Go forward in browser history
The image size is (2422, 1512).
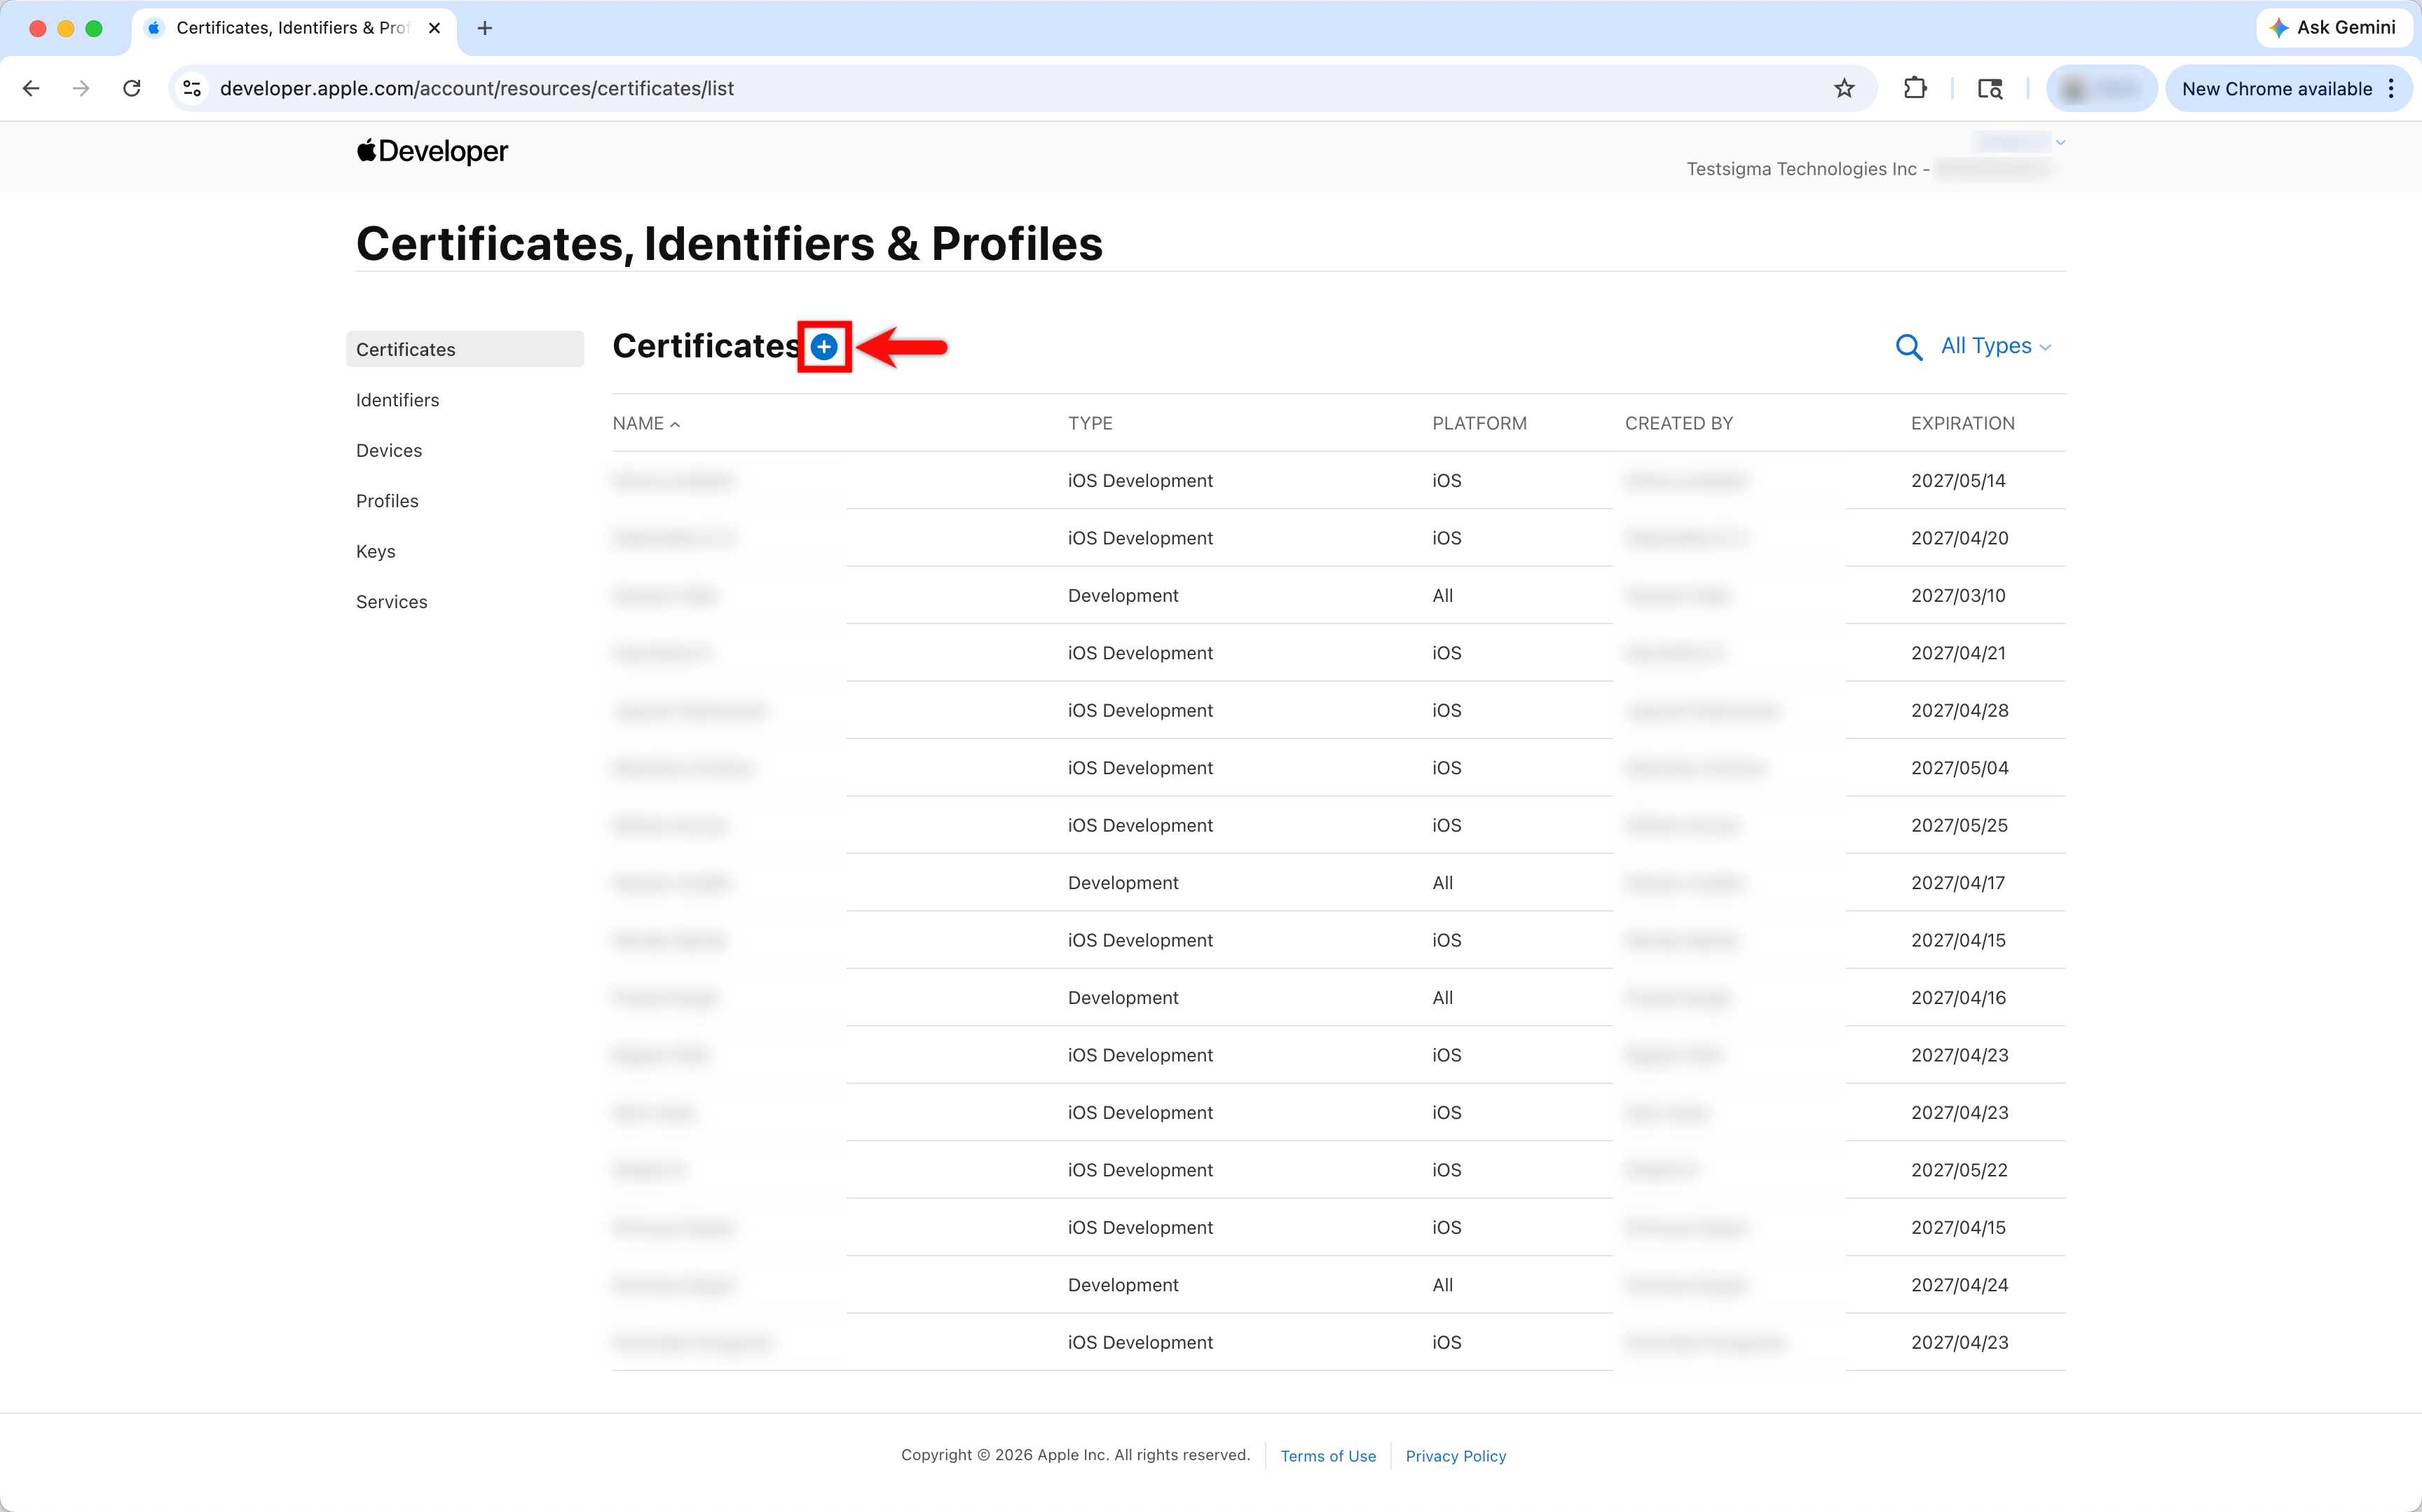pos(81,88)
